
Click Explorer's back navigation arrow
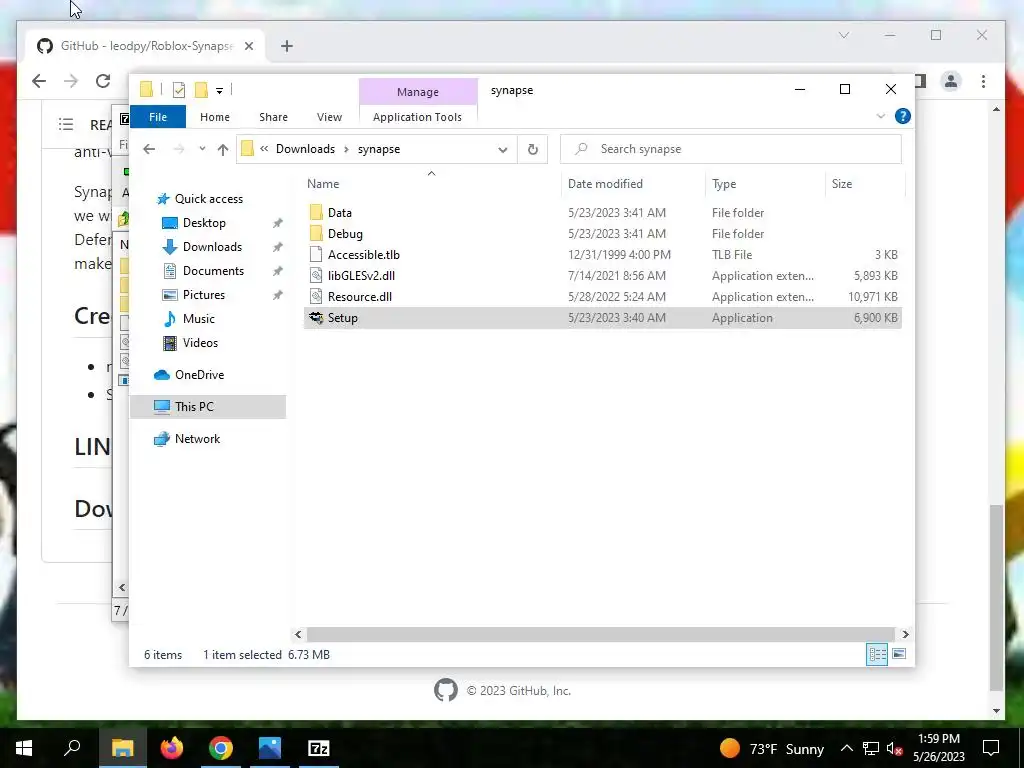coord(149,149)
